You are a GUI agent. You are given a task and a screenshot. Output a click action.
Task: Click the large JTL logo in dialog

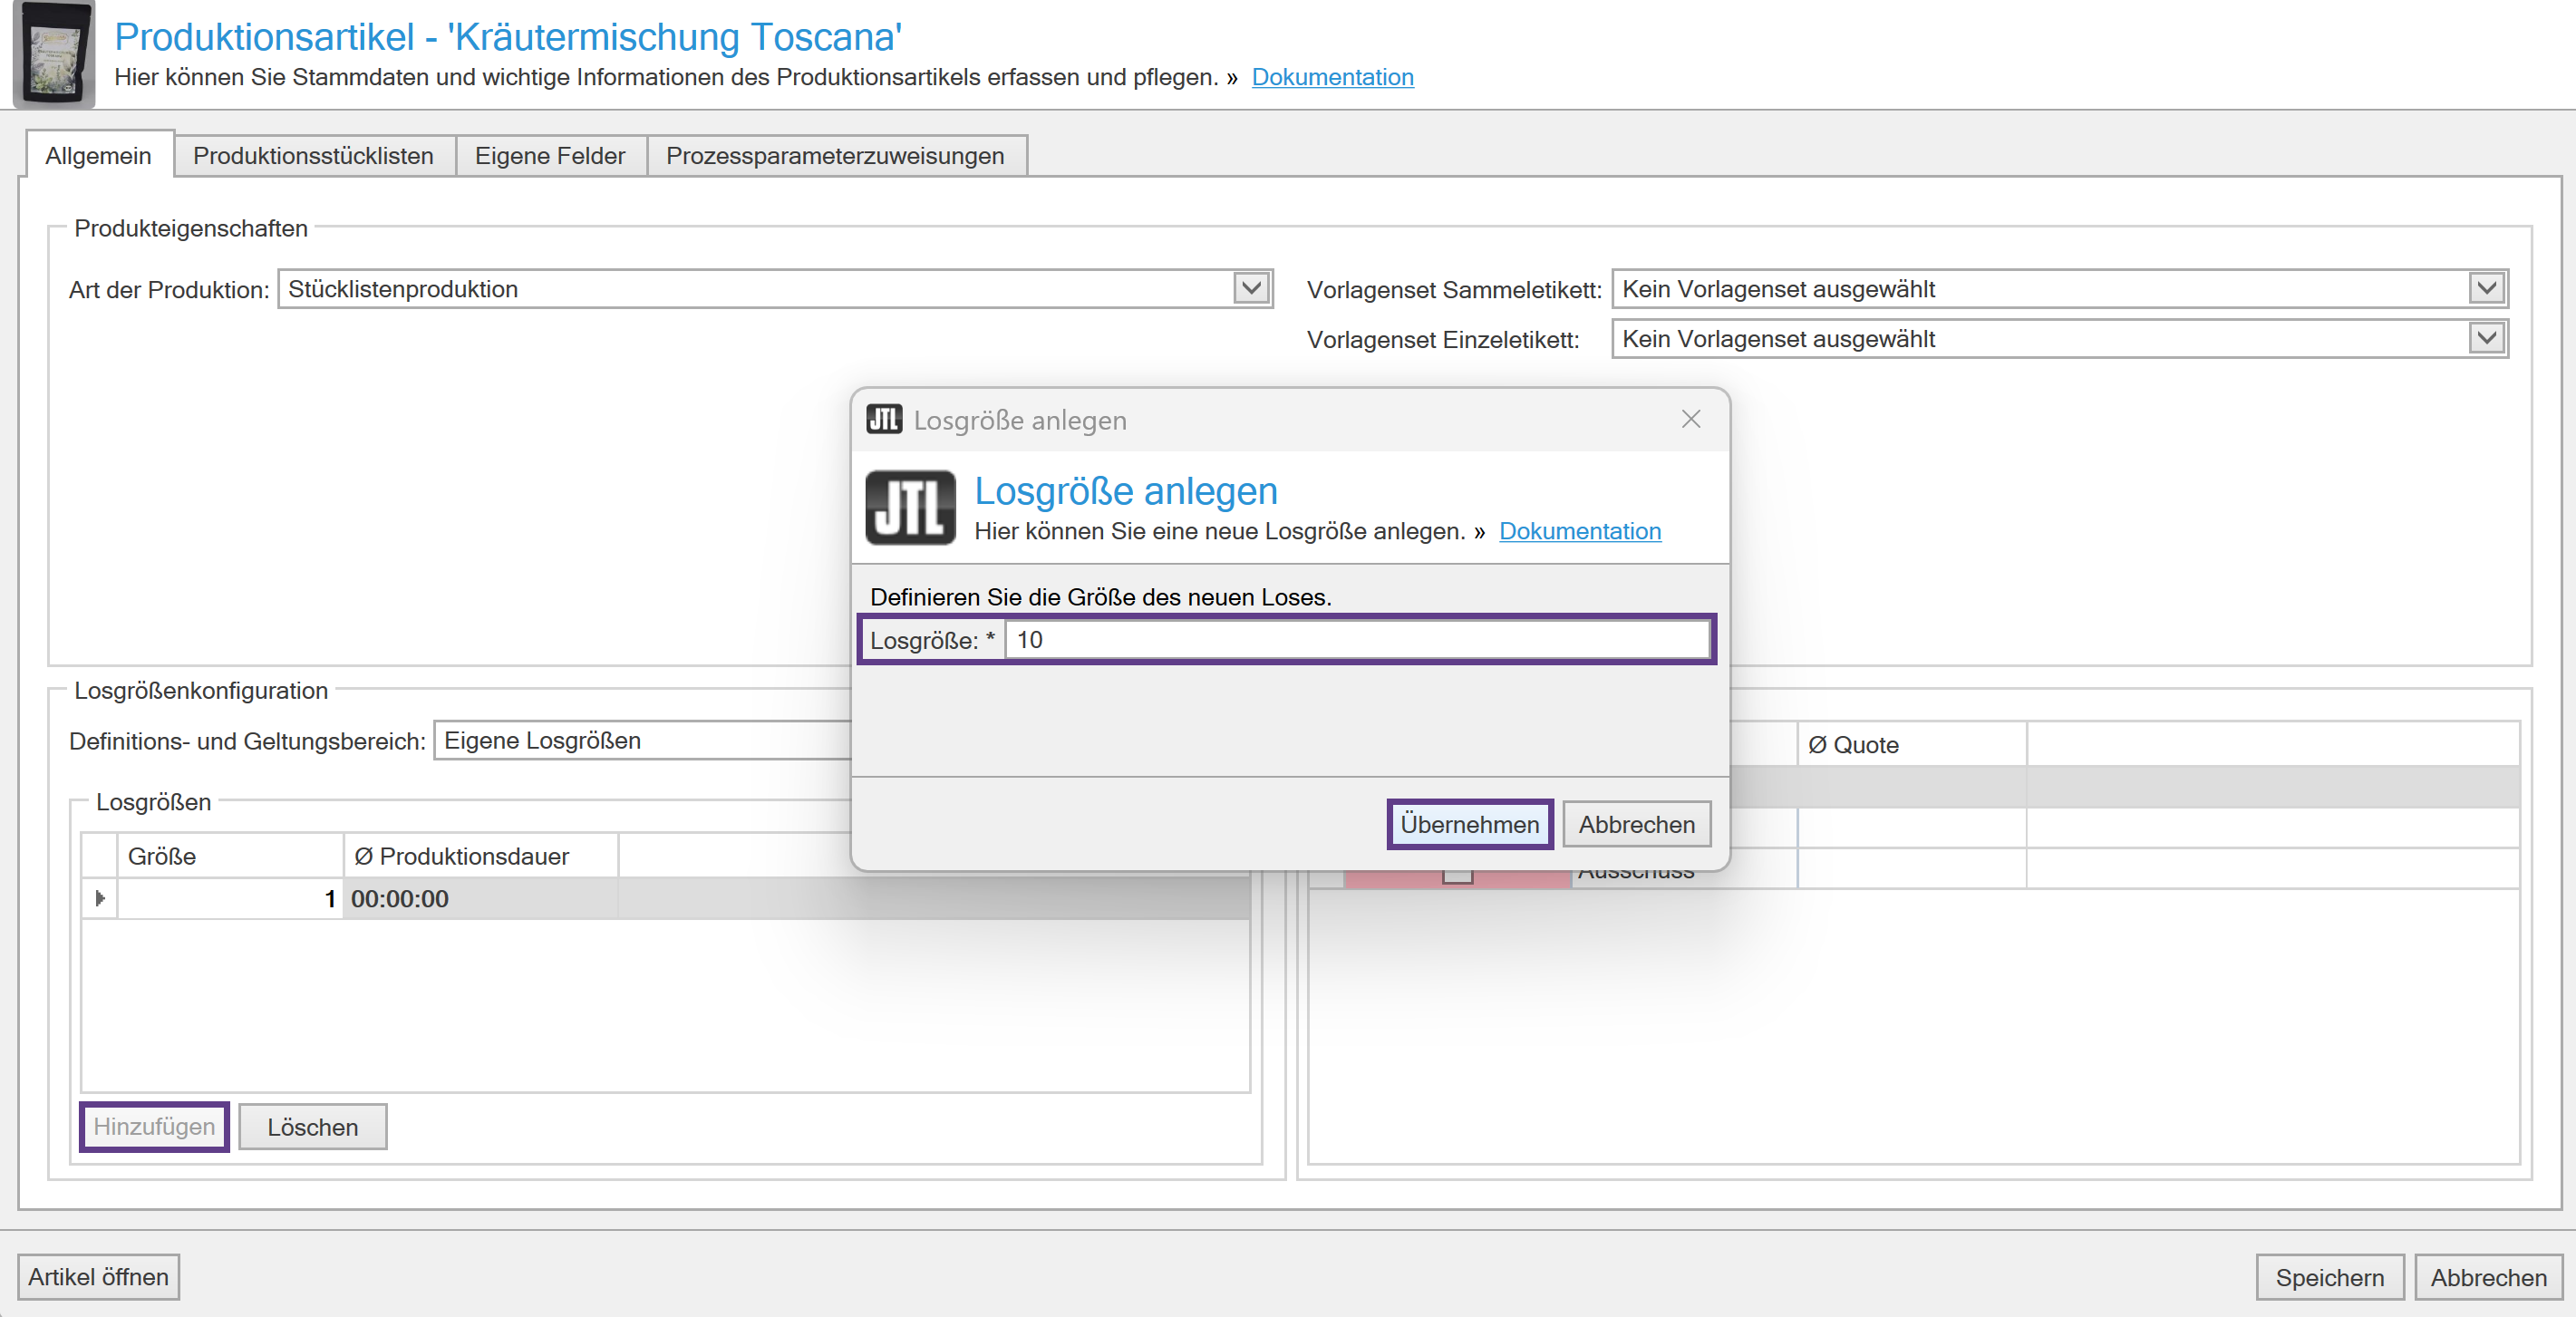[x=909, y=507]
